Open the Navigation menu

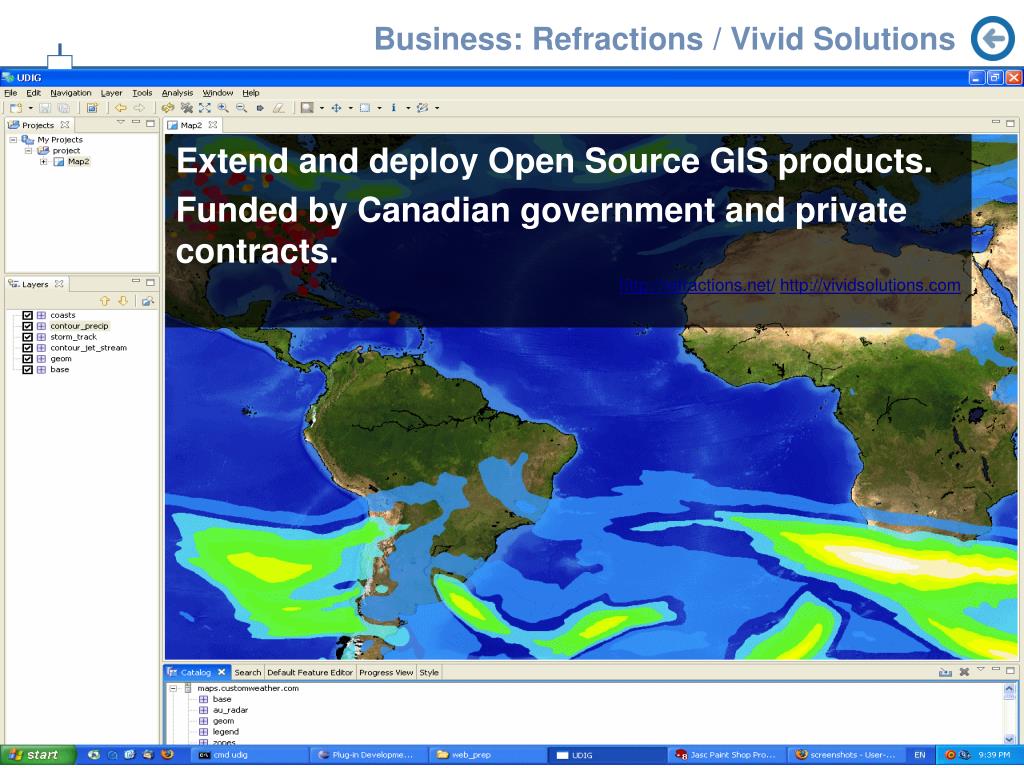[71, 93]
